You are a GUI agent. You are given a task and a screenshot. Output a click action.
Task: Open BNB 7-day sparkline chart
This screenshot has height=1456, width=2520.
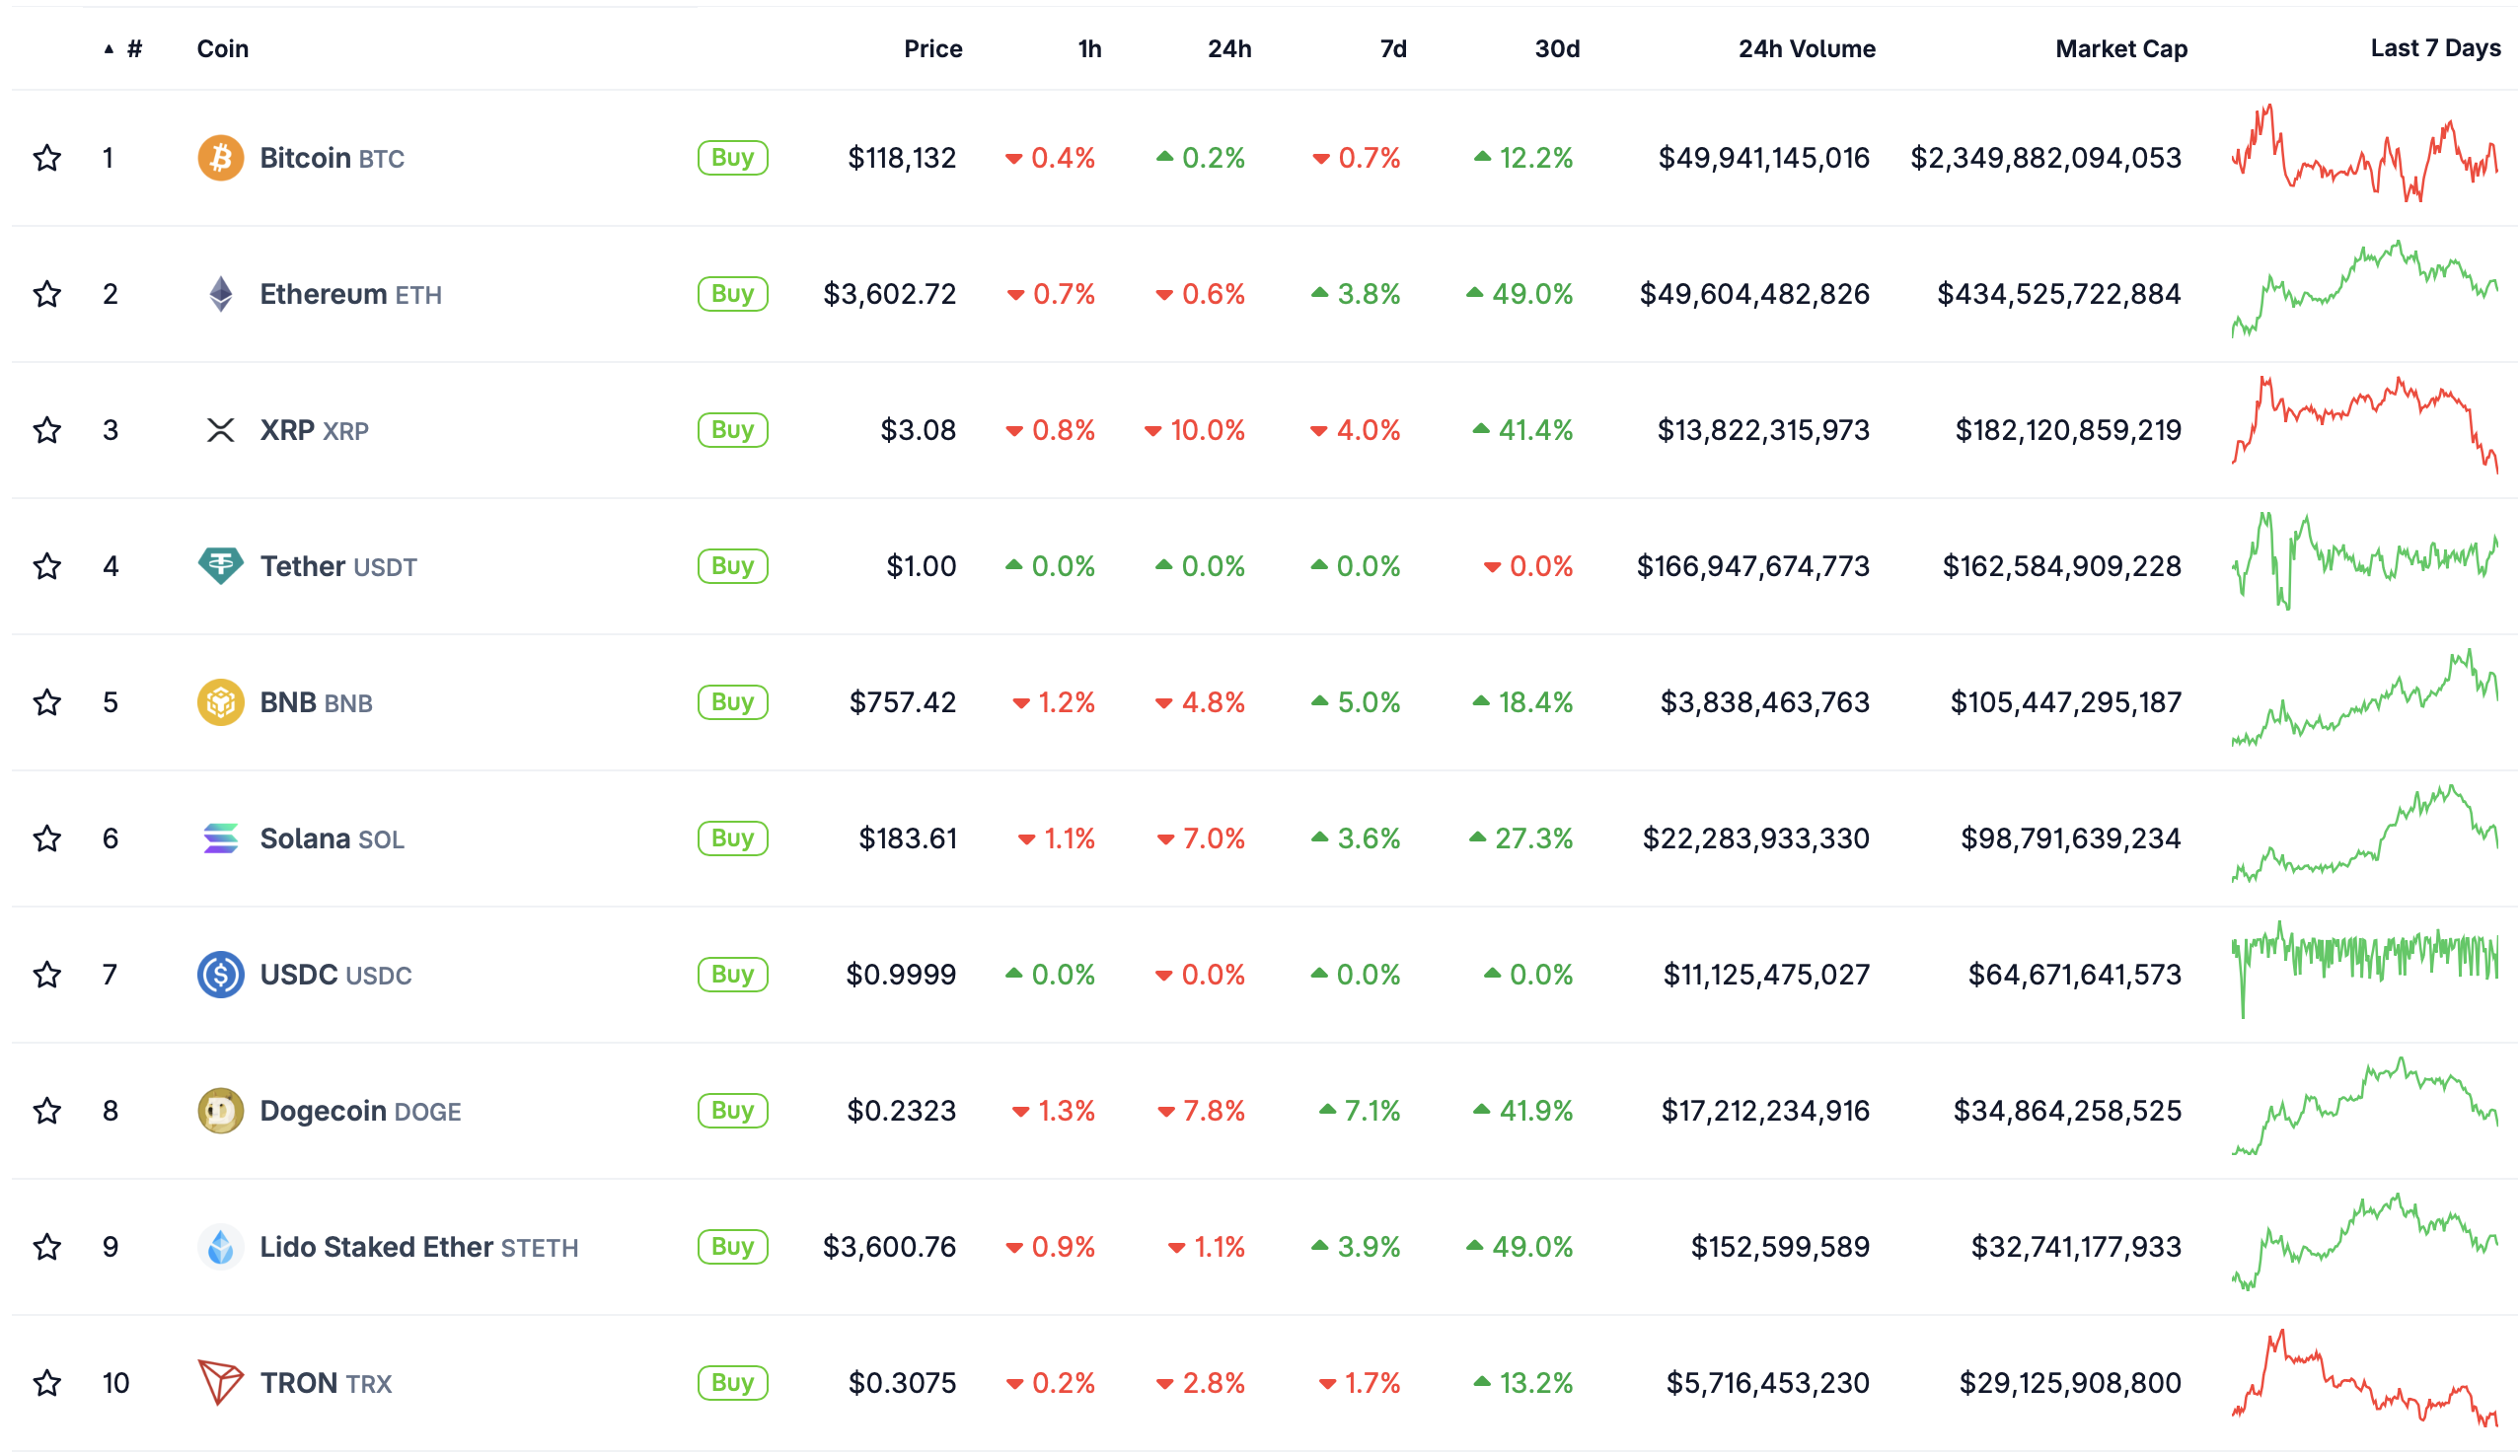pos(2365,697)
